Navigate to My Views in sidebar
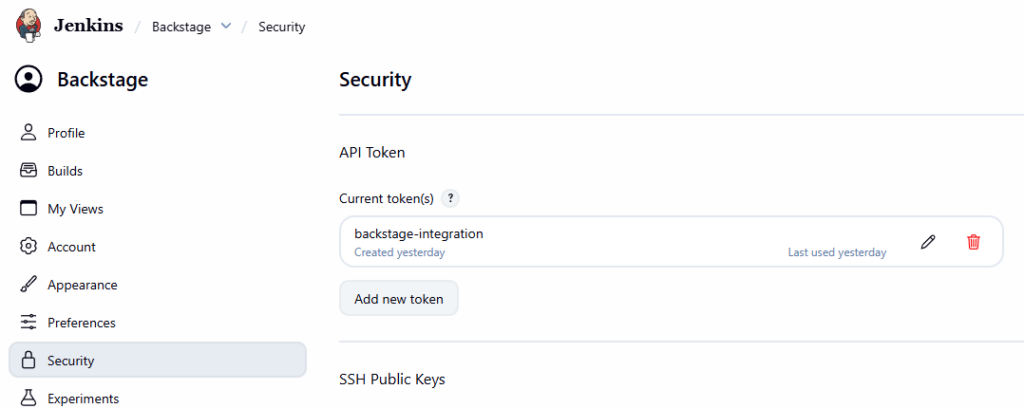1024x408 pixels. pos(75,209)
